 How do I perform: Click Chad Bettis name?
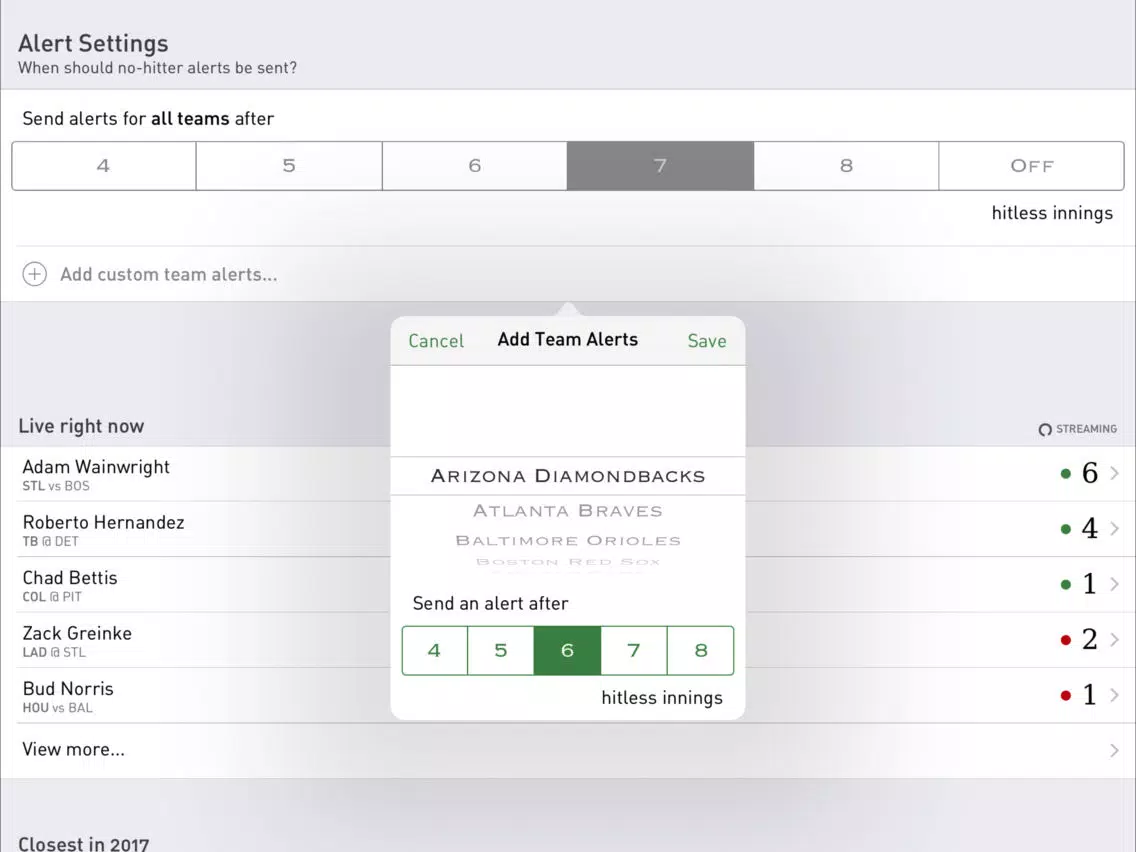[x=70, y=578]
